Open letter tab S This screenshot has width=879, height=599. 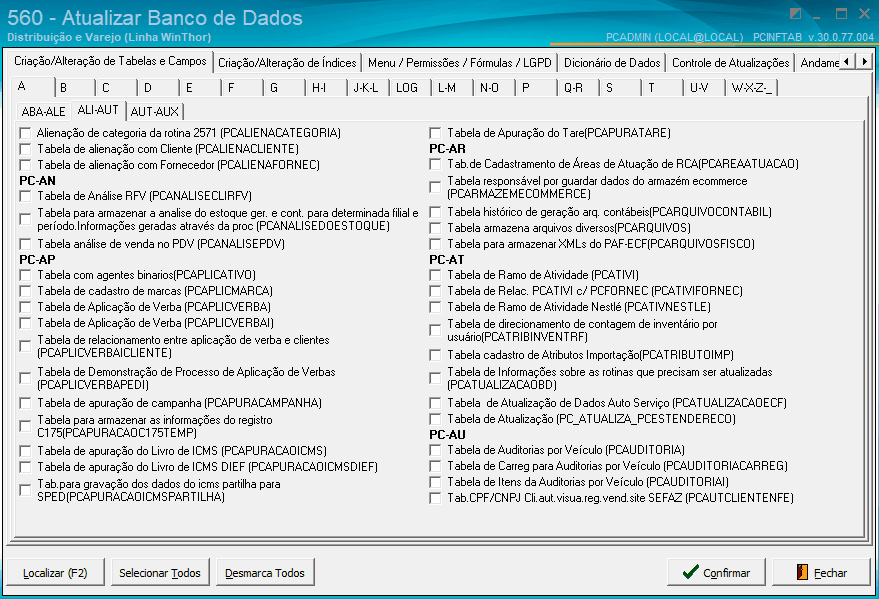coord(621,88)
